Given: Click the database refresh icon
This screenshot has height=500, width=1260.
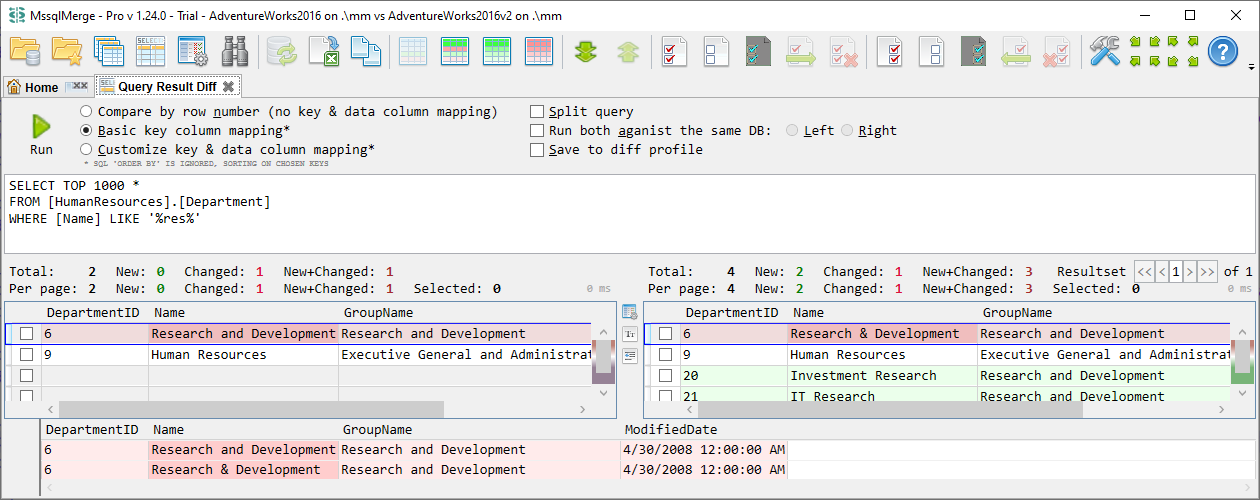Looking at the screenshot, I should [282, 51].
